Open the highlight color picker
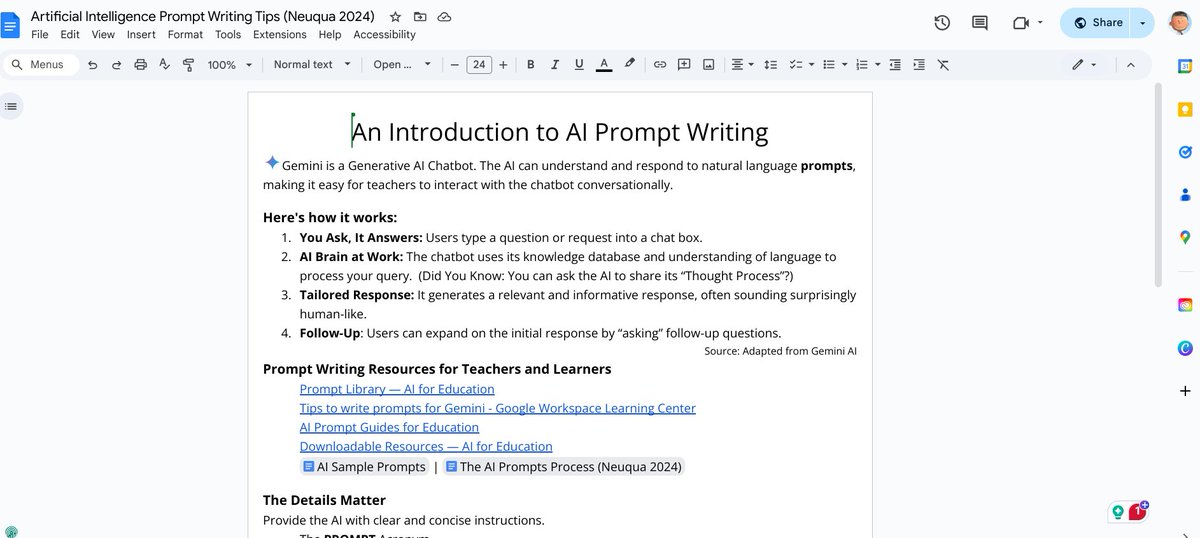1200x538 pixels. click(629, 64)
